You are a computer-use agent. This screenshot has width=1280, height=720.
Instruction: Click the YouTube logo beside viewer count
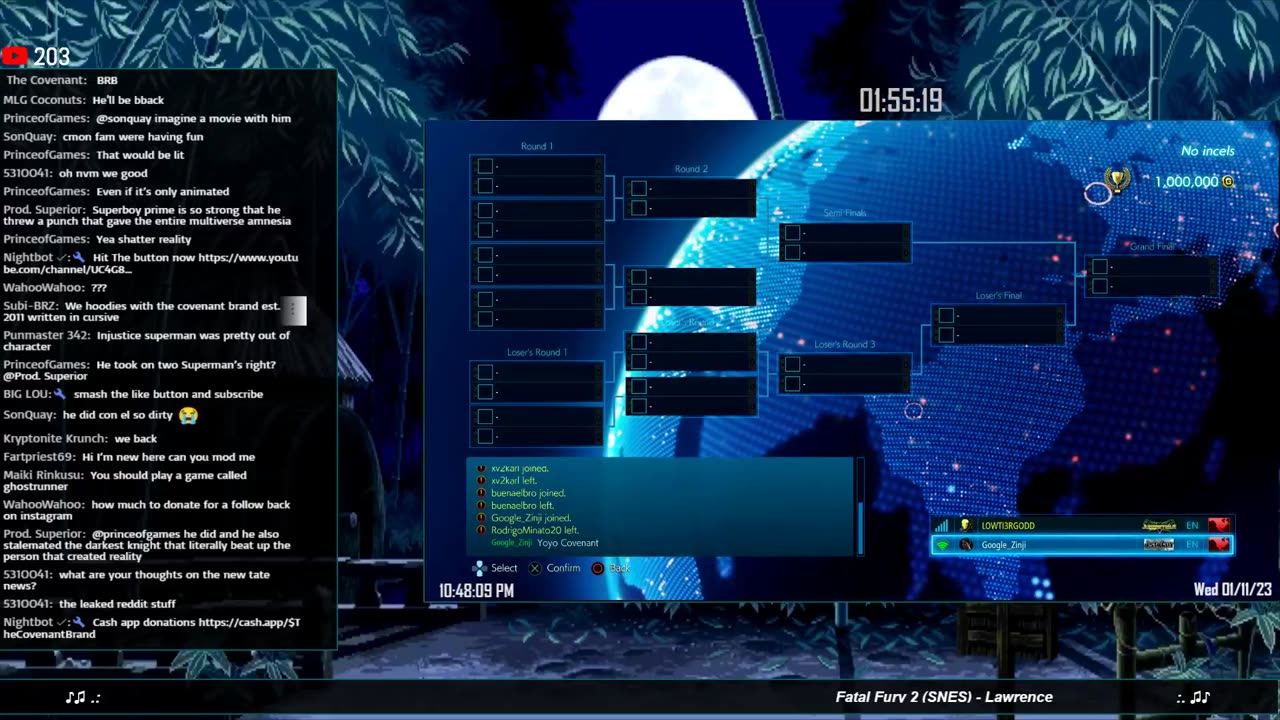pos(15,57)
